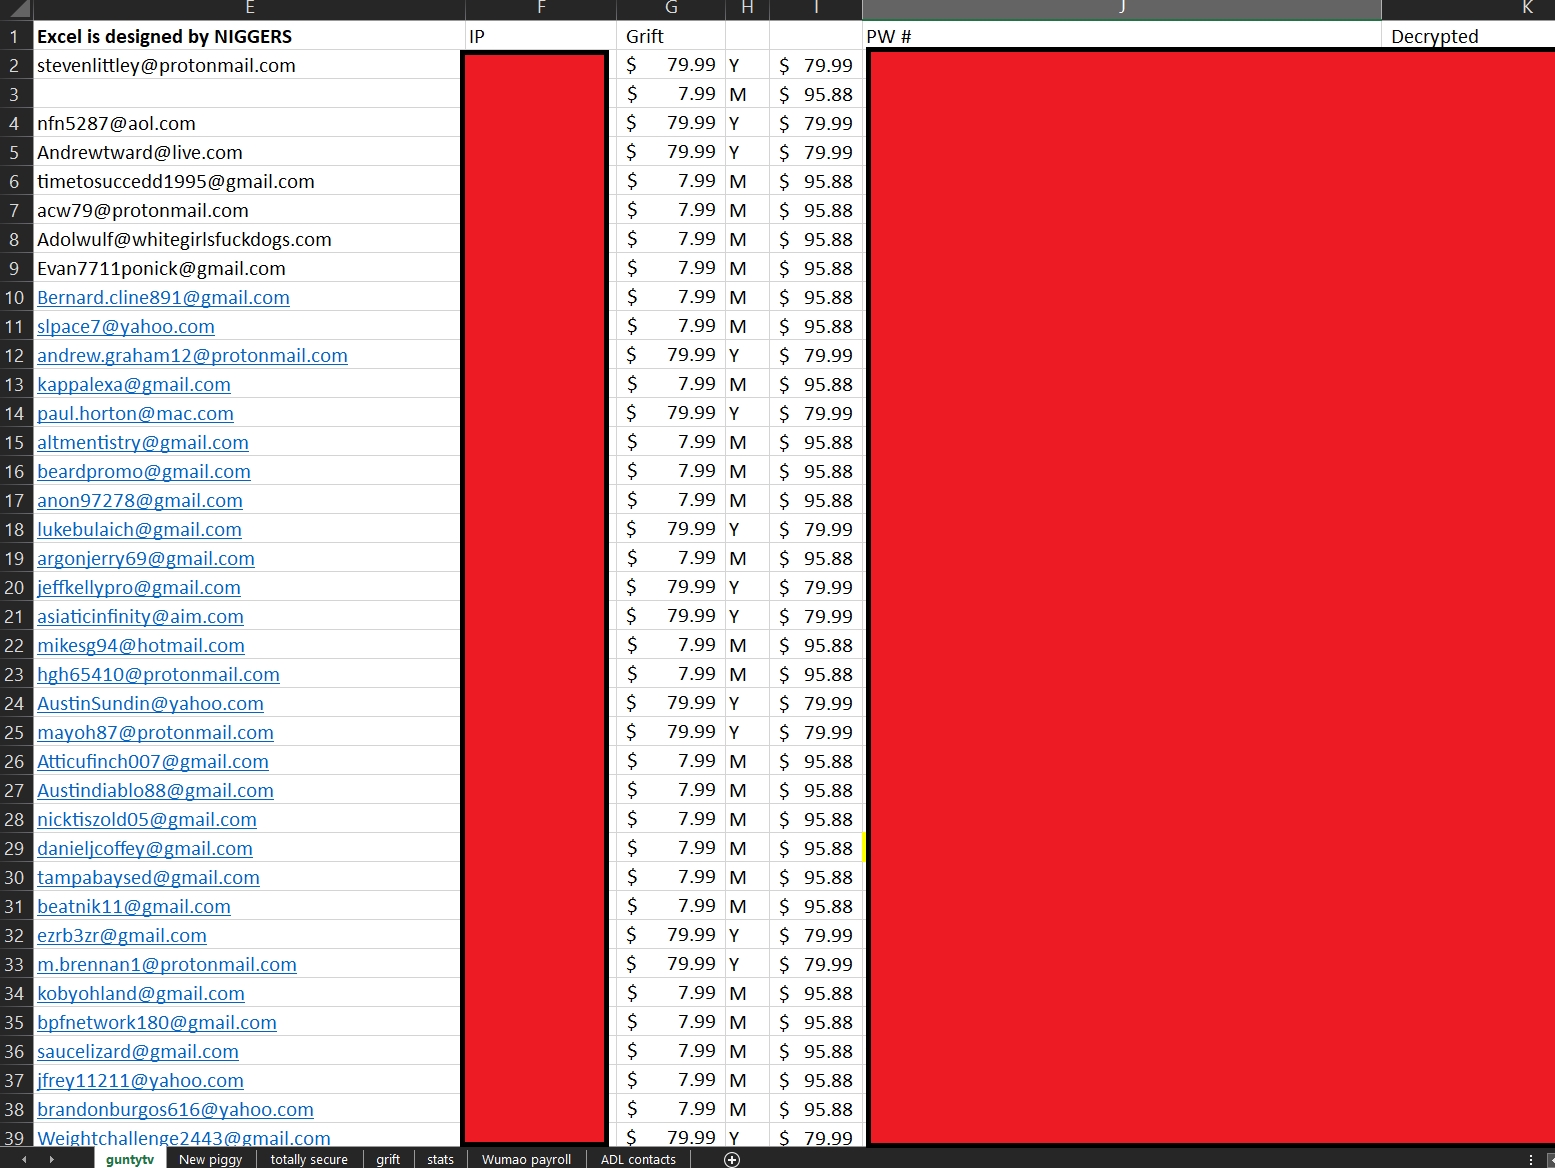Select row 14 by its row number
1555x1168 pixels.
(x=15, y=413)
